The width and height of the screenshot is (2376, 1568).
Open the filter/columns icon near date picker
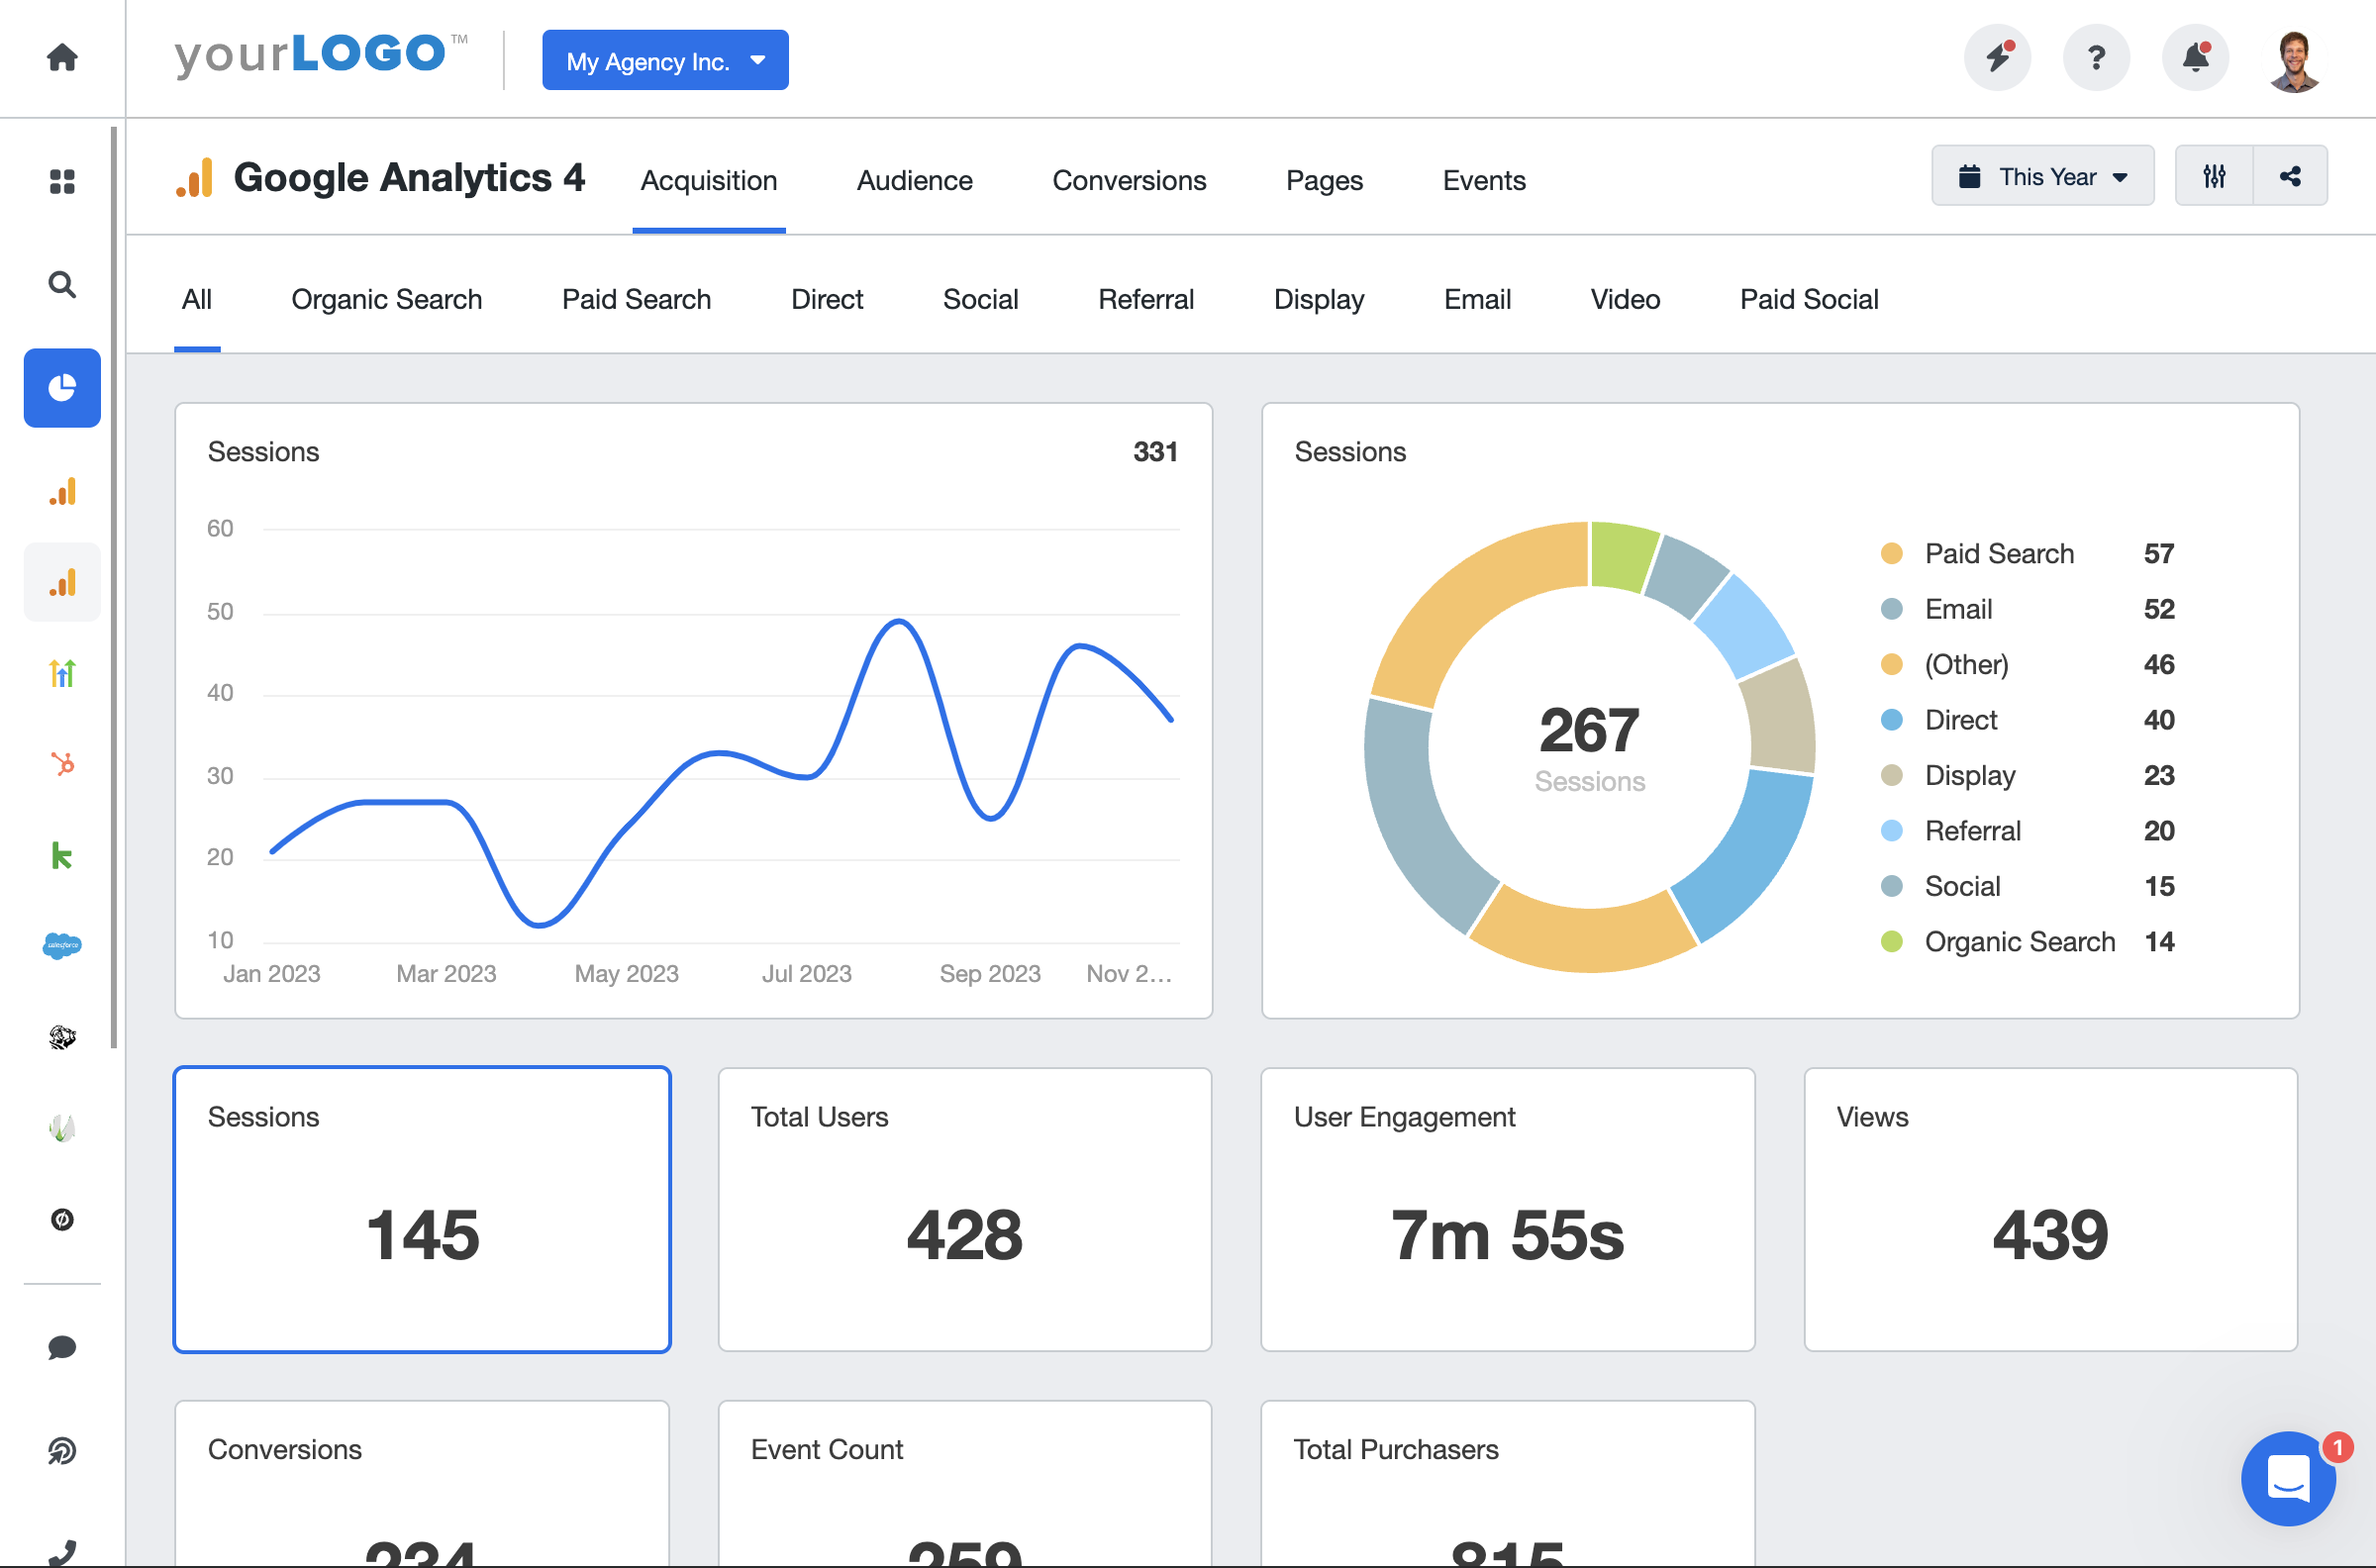click(2214, 175)
